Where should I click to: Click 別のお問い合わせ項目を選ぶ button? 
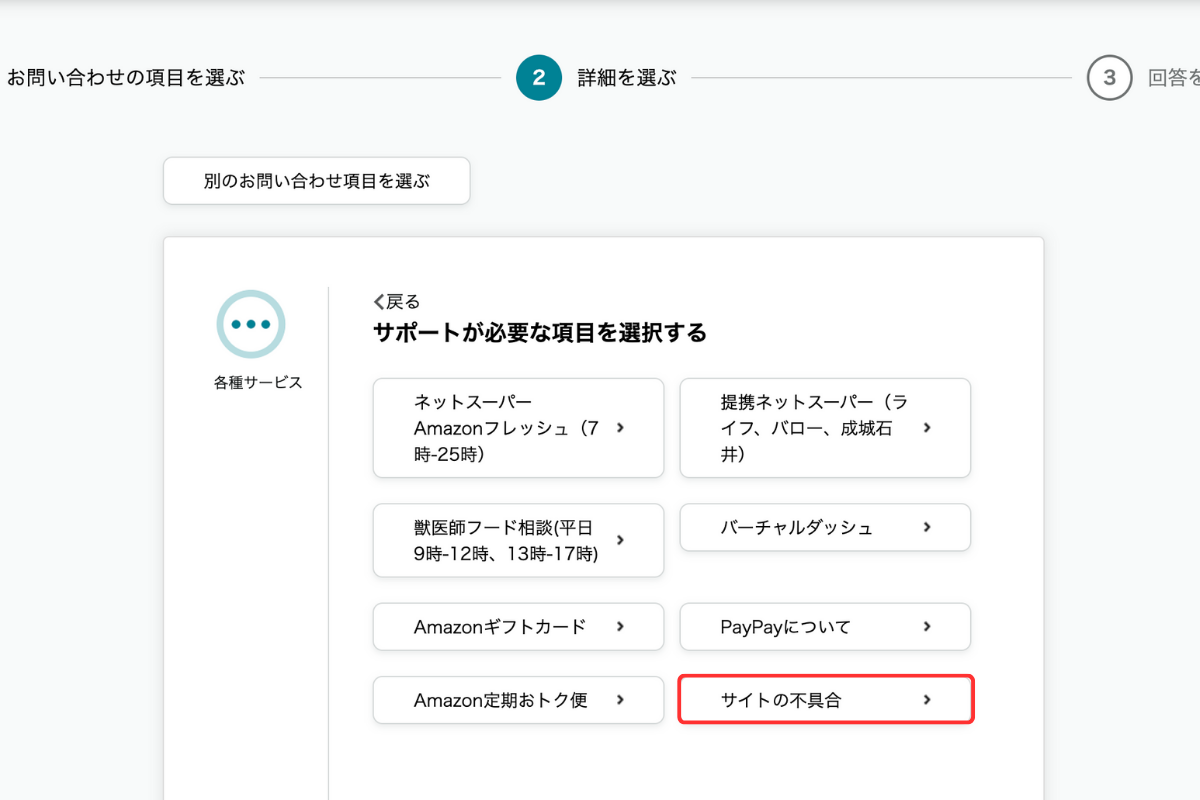coord(316,181)
